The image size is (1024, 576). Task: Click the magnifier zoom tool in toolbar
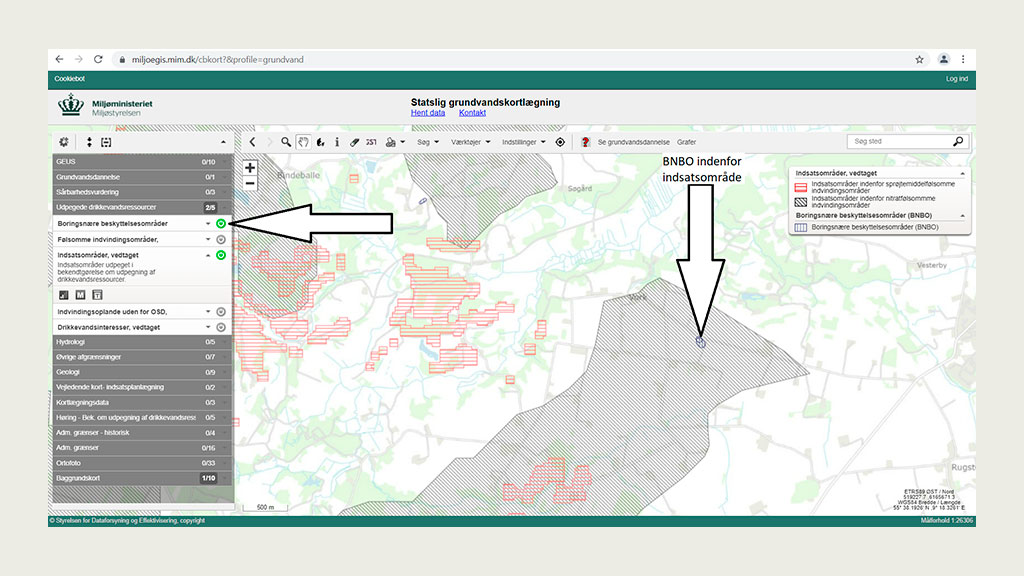click(x=286, y=142)
